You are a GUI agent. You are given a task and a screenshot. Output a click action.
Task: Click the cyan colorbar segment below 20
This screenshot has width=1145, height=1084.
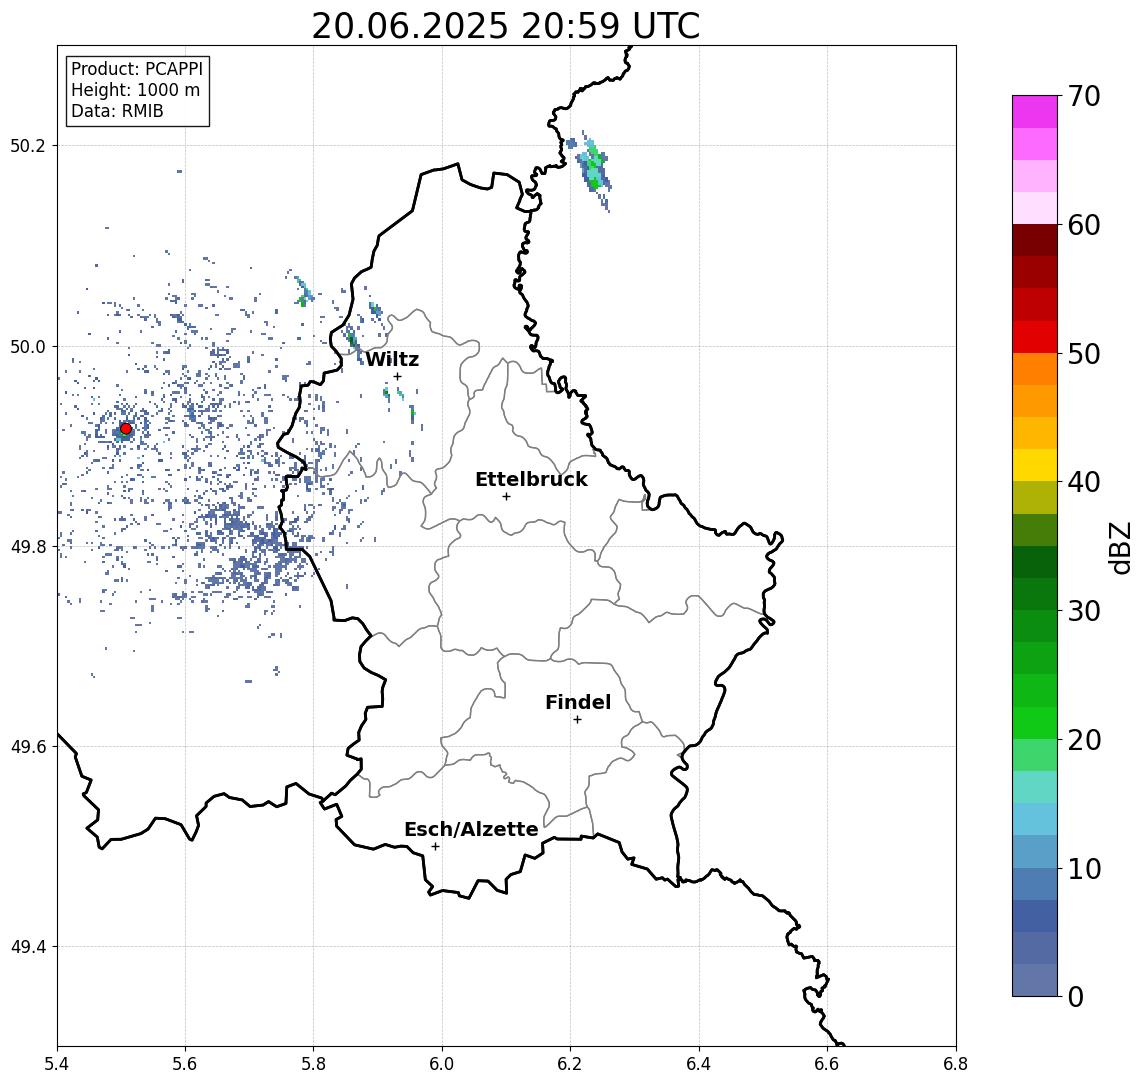1035,787
